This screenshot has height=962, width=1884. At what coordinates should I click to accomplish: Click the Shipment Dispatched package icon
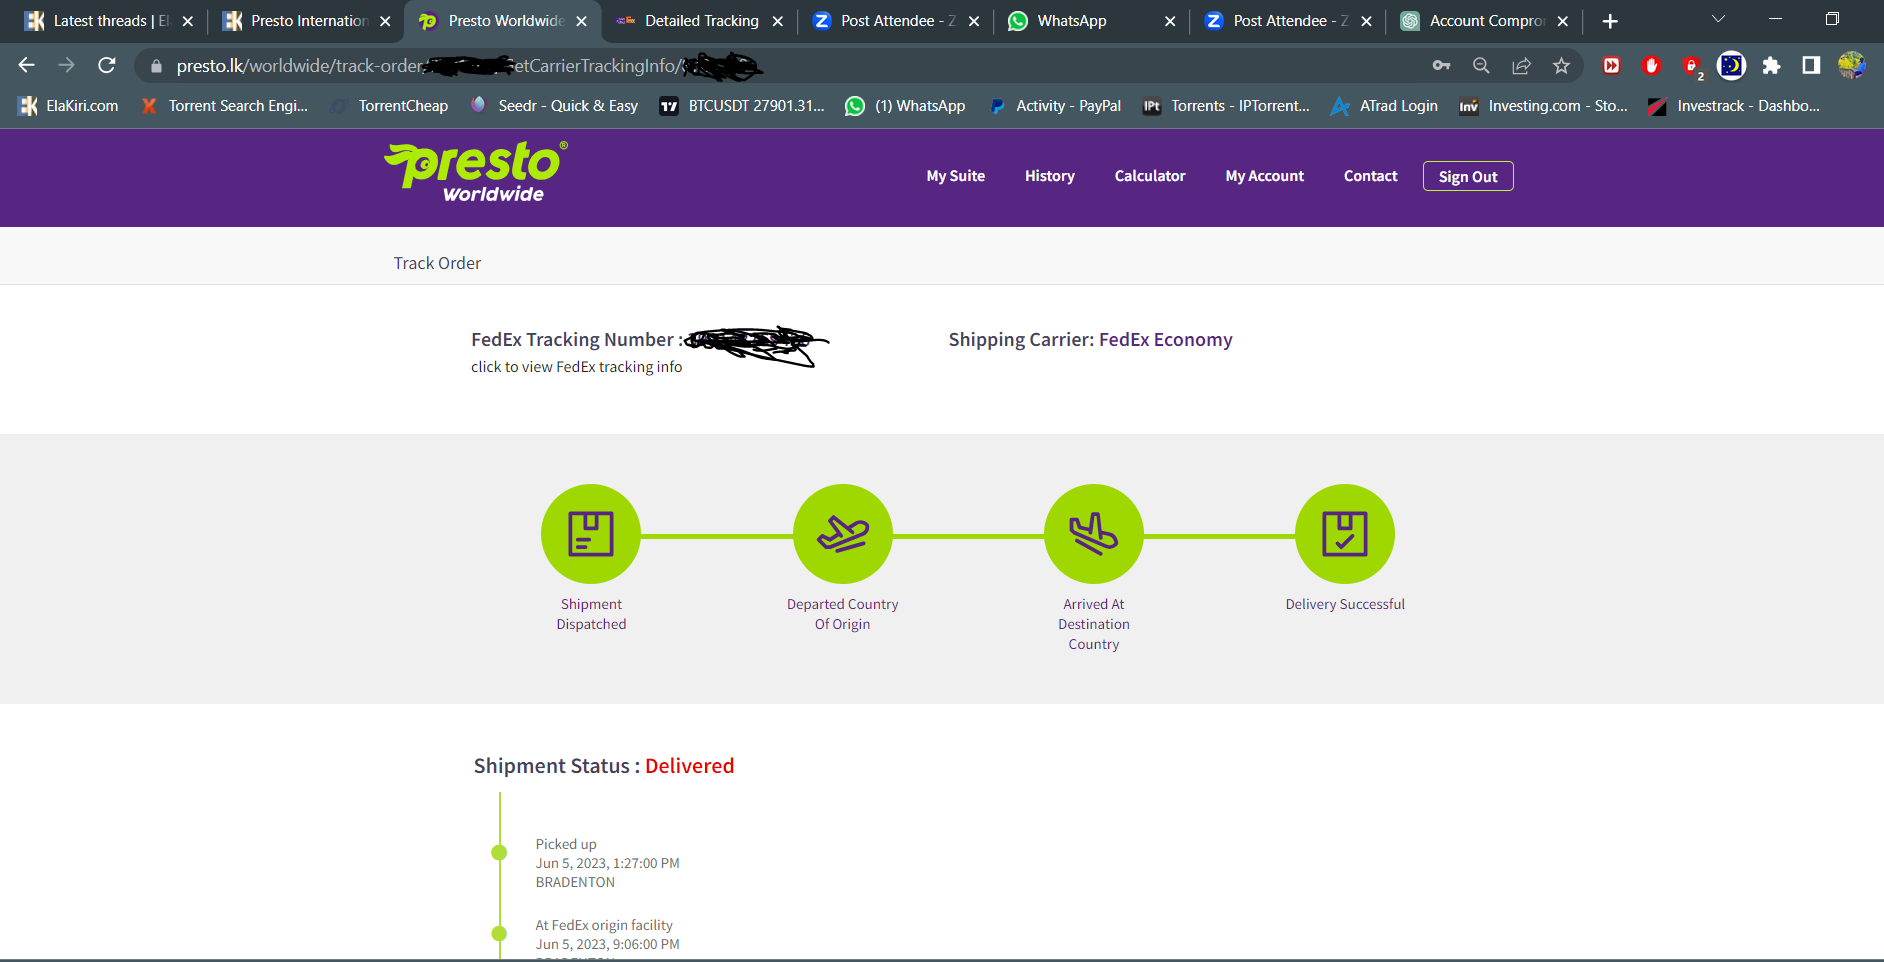(591, 534)
